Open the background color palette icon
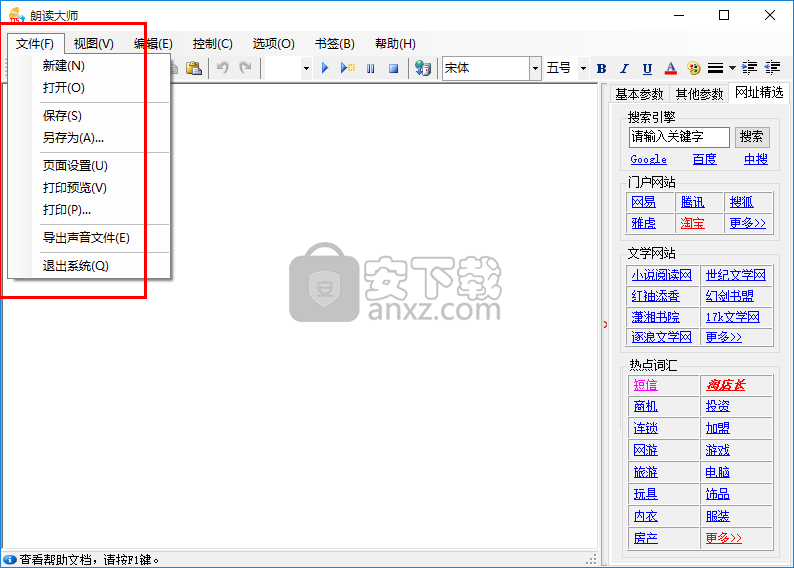 pos(694,68)
